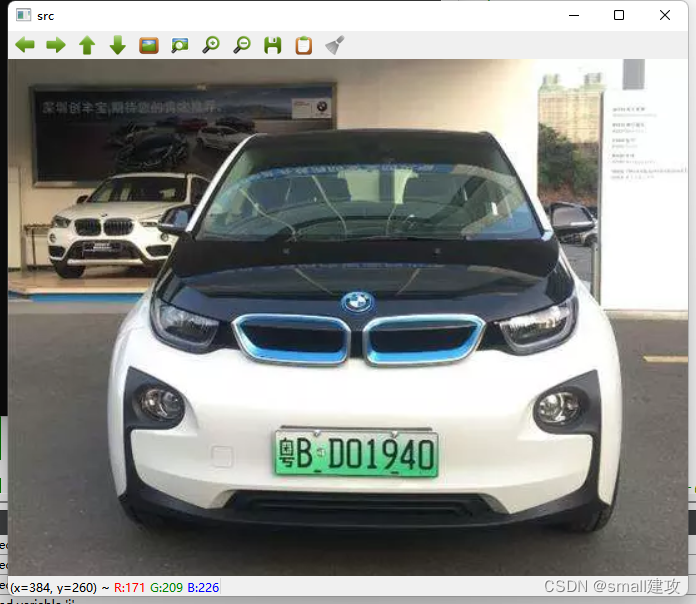
Task: Click the src window title icon
Action: (x=23, y=15)
